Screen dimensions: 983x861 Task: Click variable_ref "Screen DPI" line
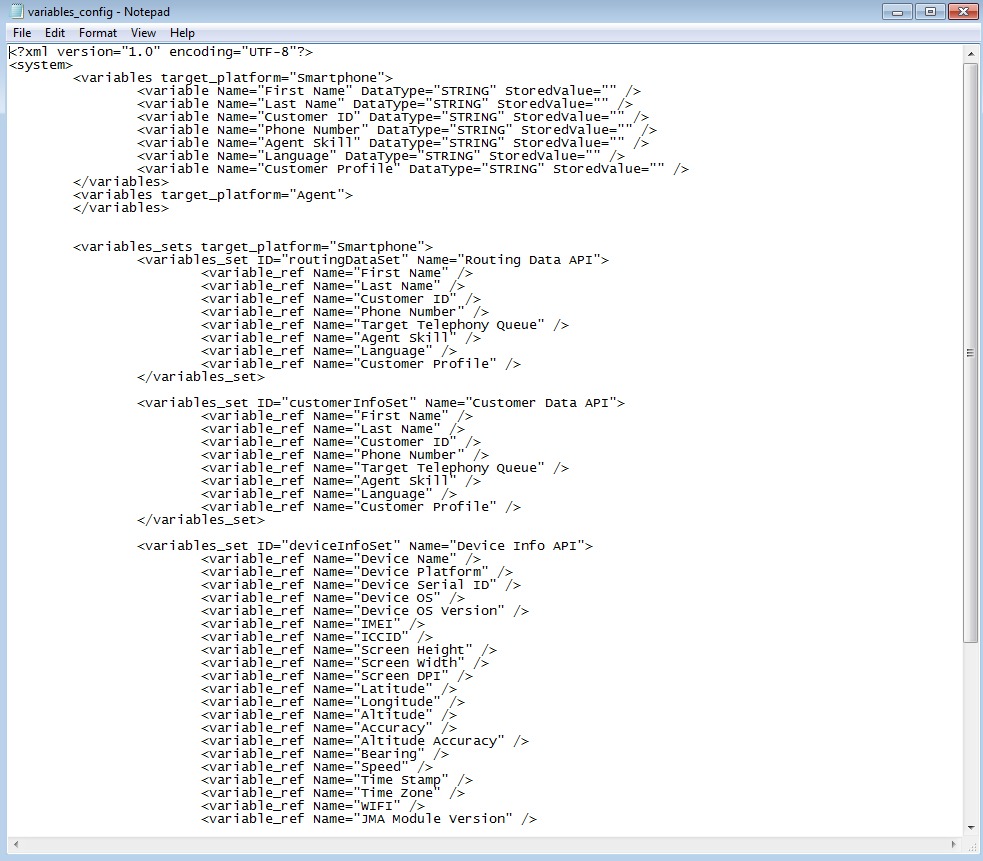click(x=337, y=676)
